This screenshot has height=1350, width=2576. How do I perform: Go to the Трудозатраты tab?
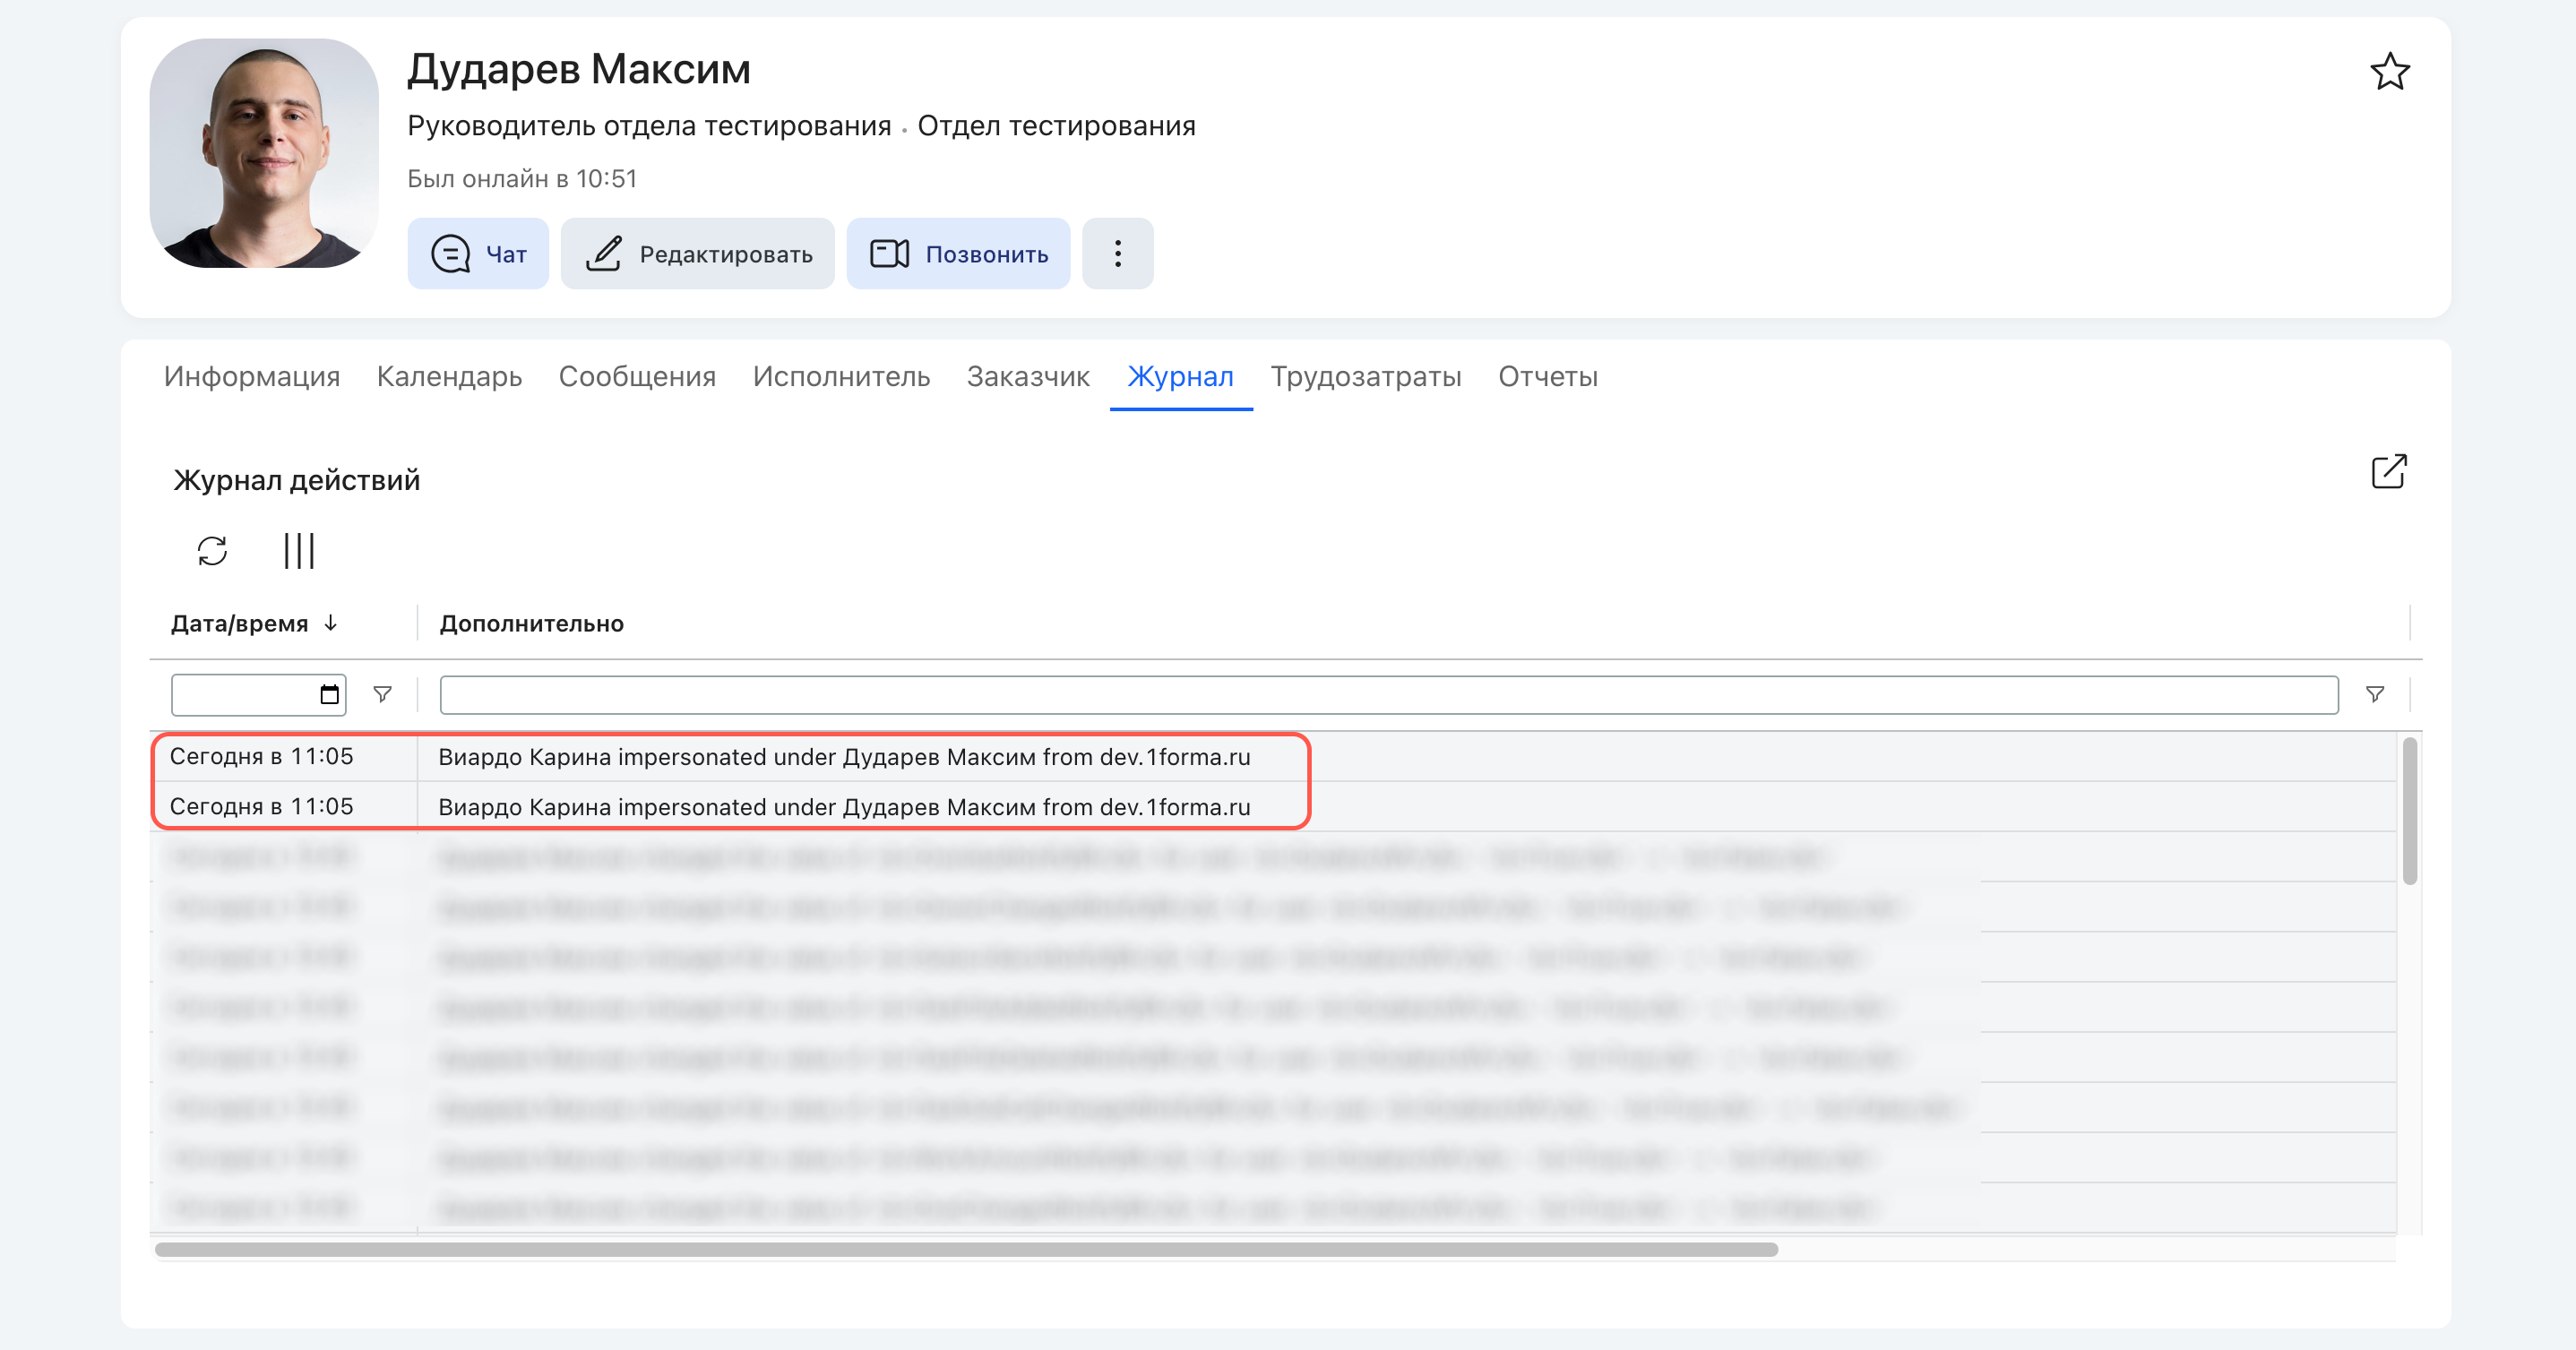click(1366, 376)
